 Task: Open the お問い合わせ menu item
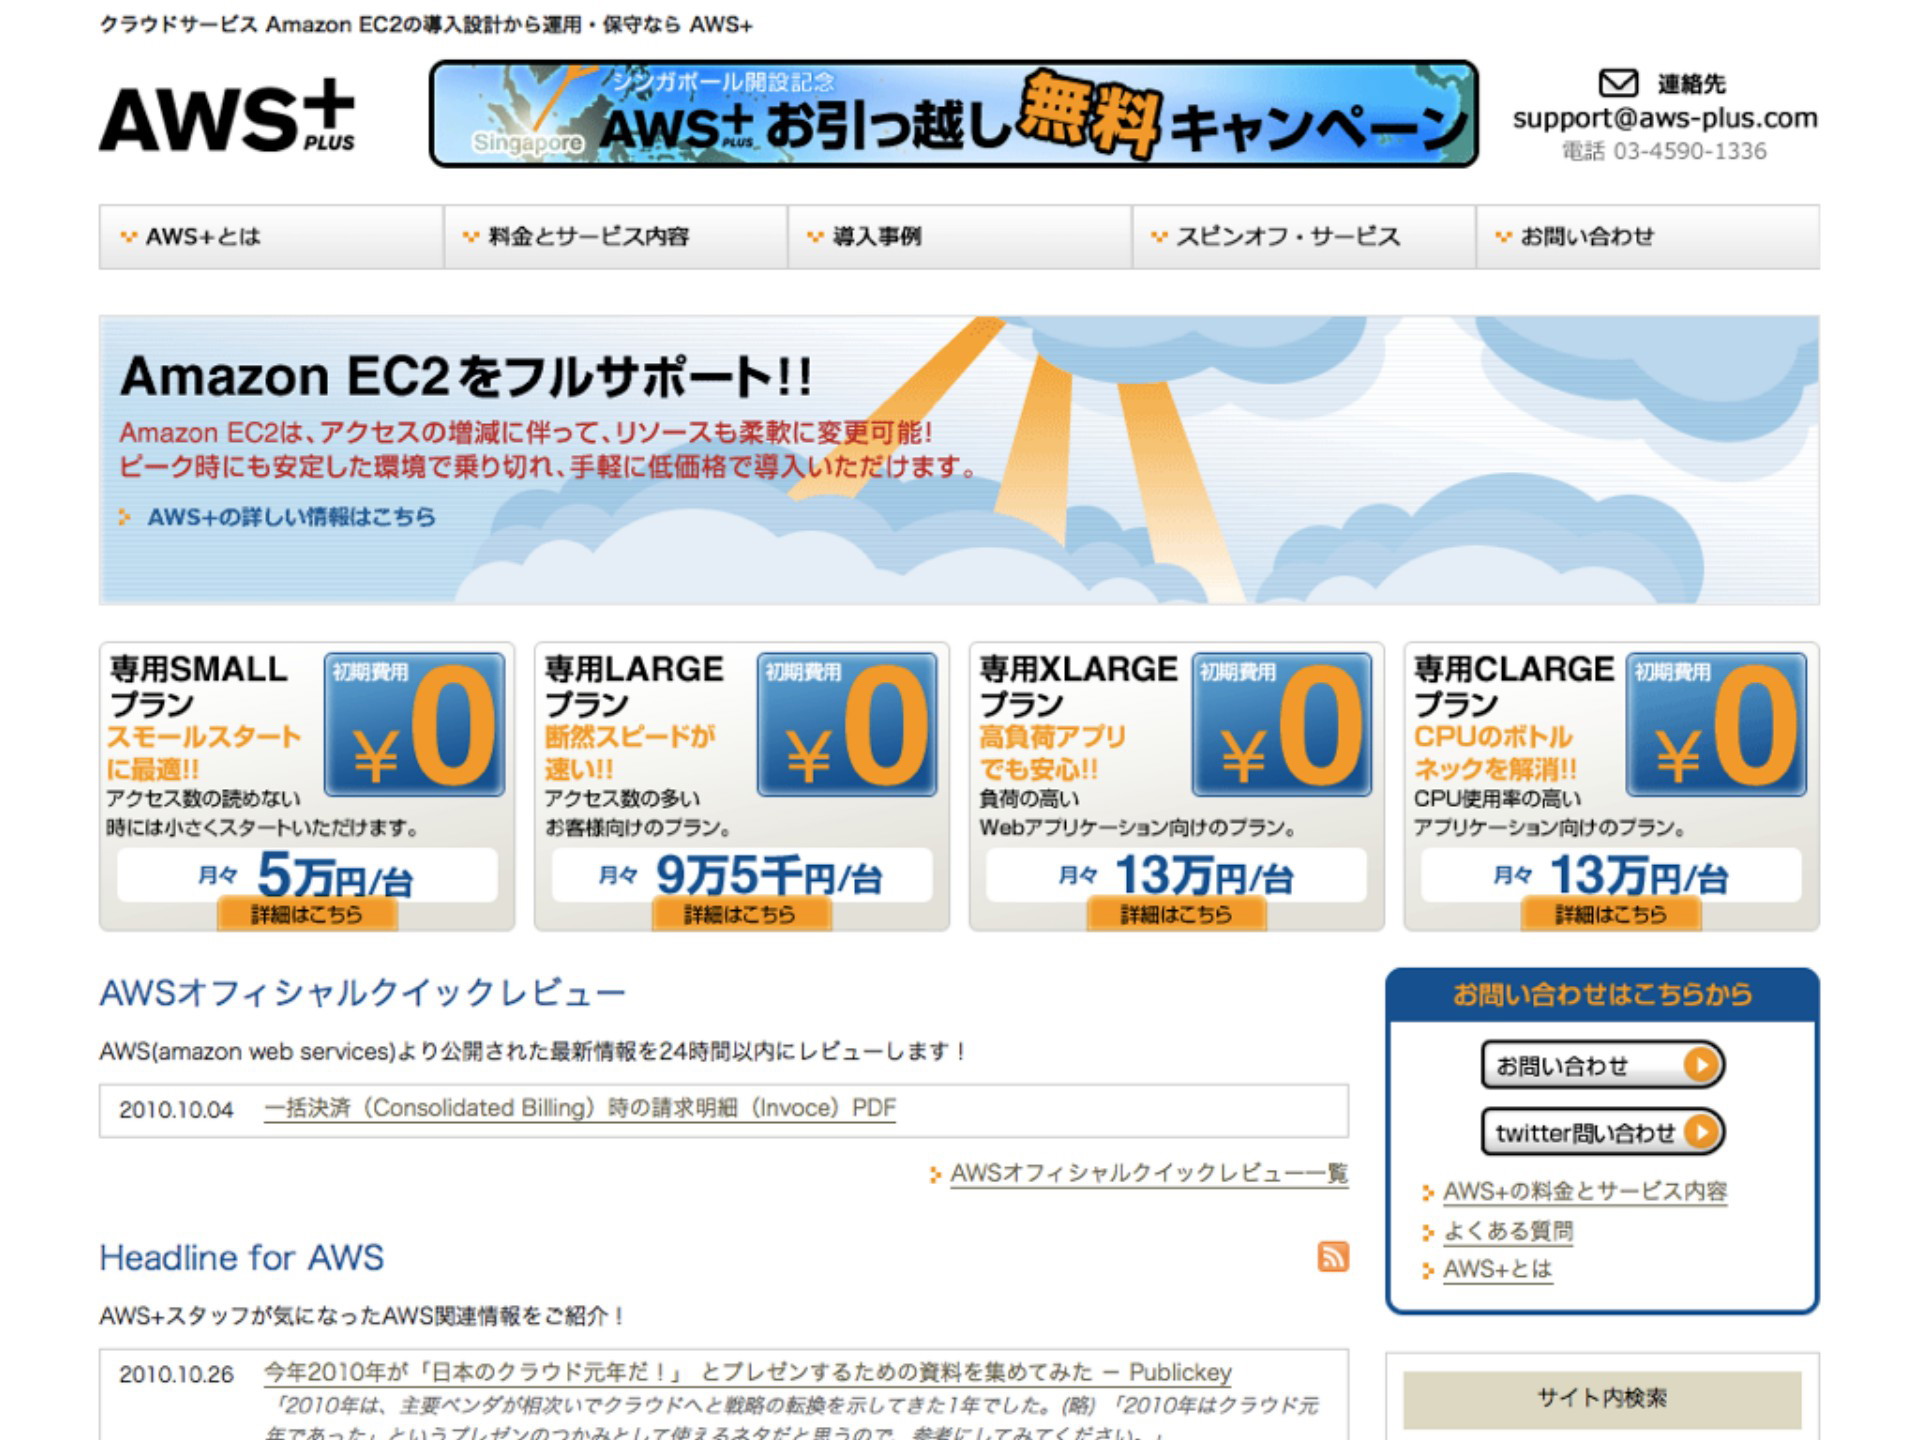point(1647,237)
